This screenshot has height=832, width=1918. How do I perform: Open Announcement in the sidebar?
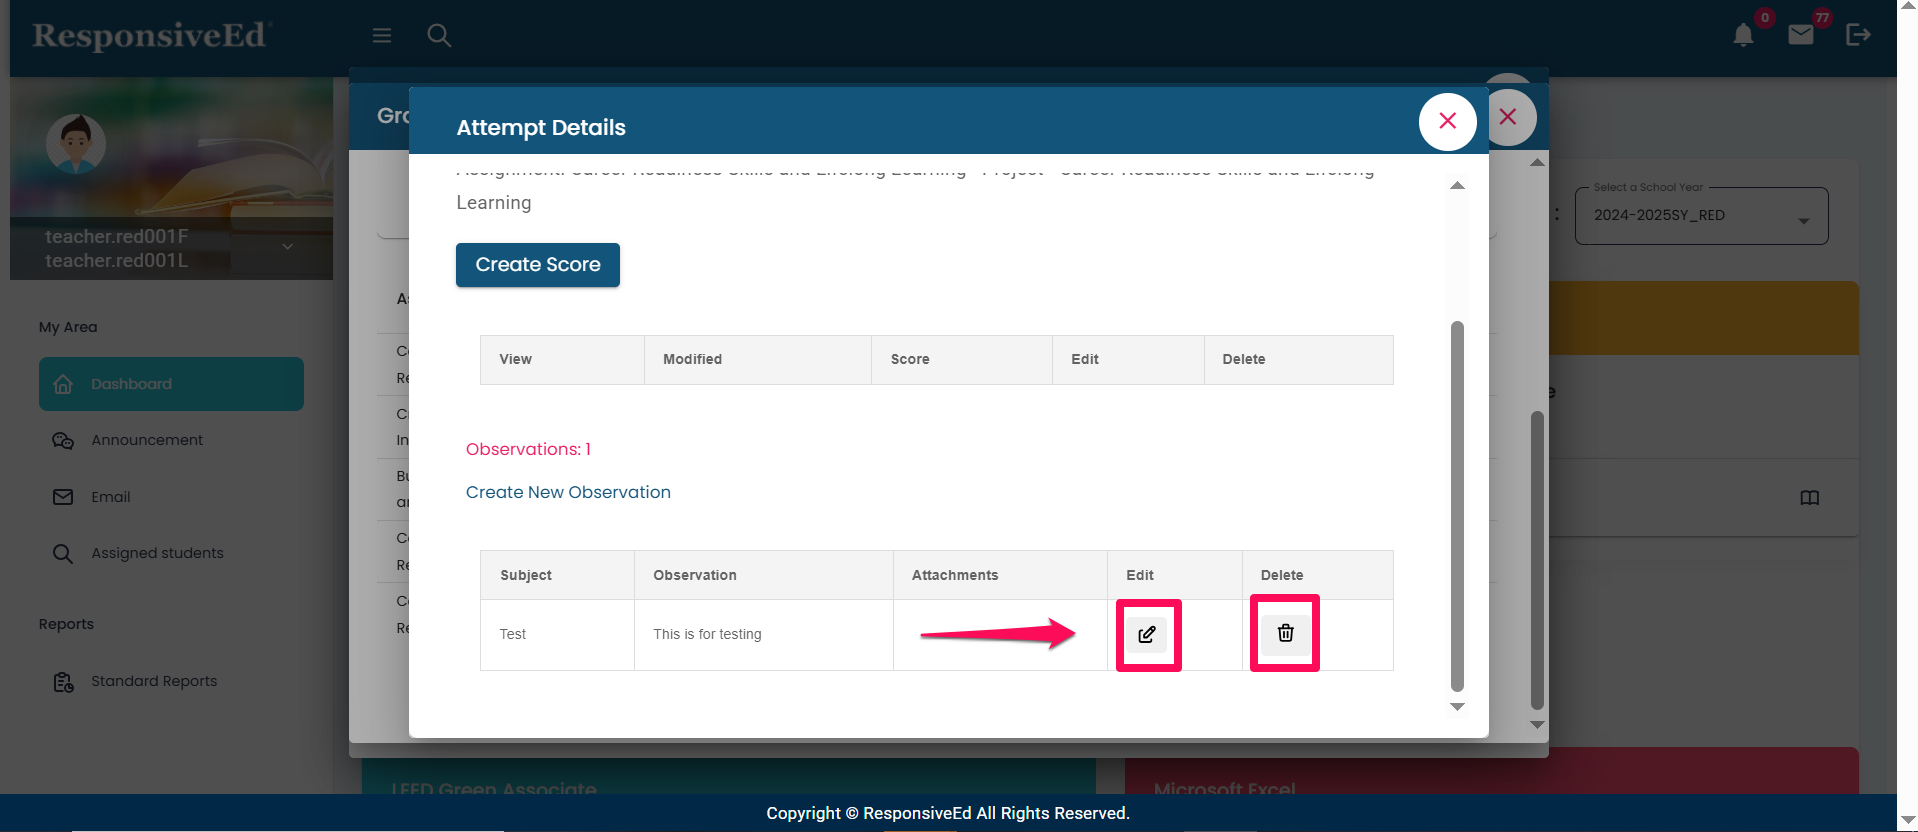146,440
